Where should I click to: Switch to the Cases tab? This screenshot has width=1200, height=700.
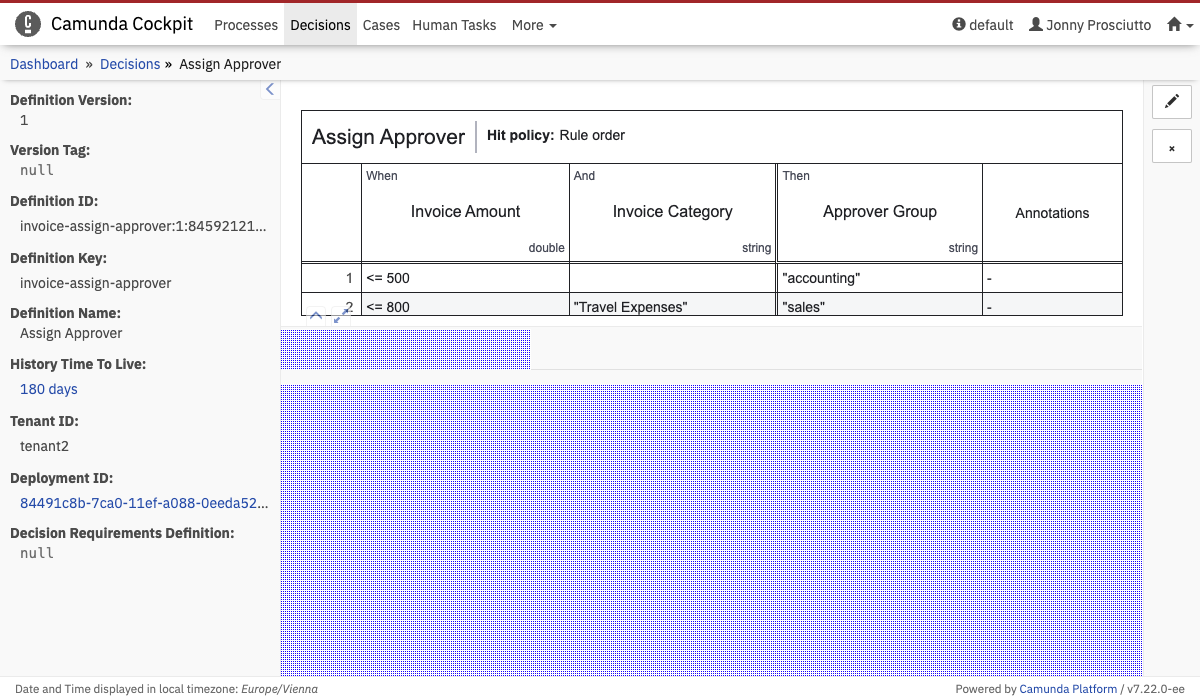coord(381,25)
